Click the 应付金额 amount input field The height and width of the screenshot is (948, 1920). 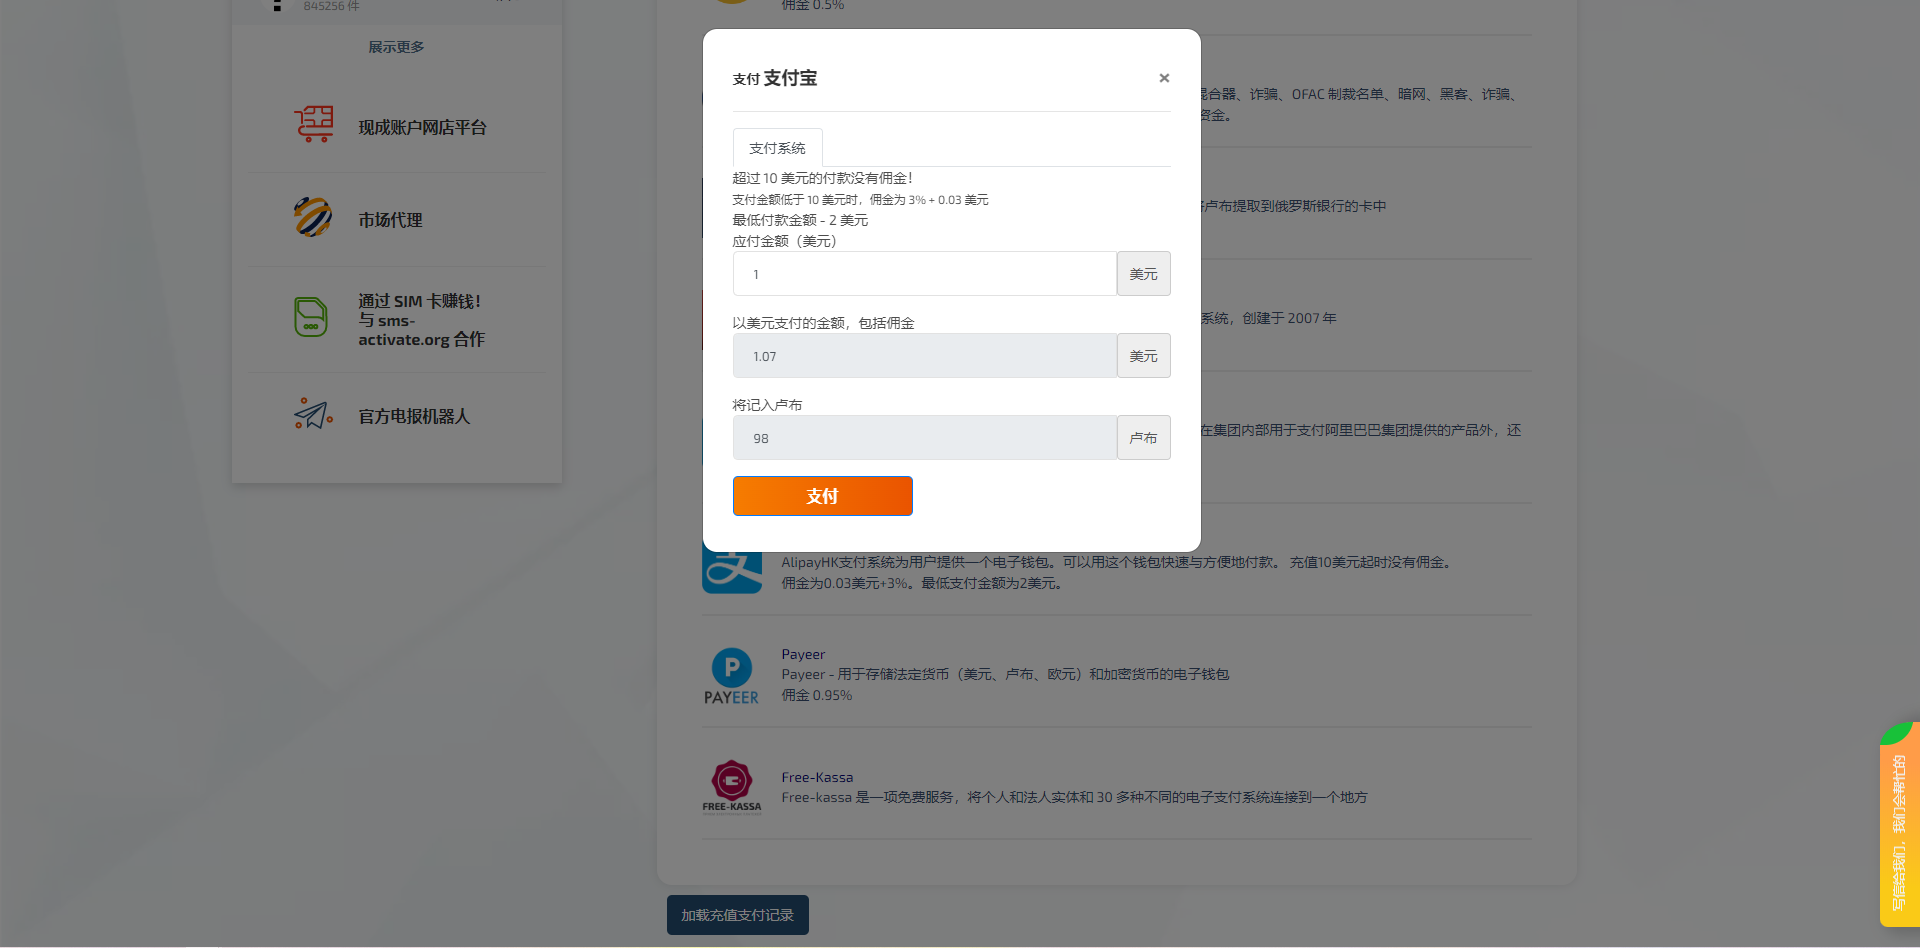(x=924, y=274)
